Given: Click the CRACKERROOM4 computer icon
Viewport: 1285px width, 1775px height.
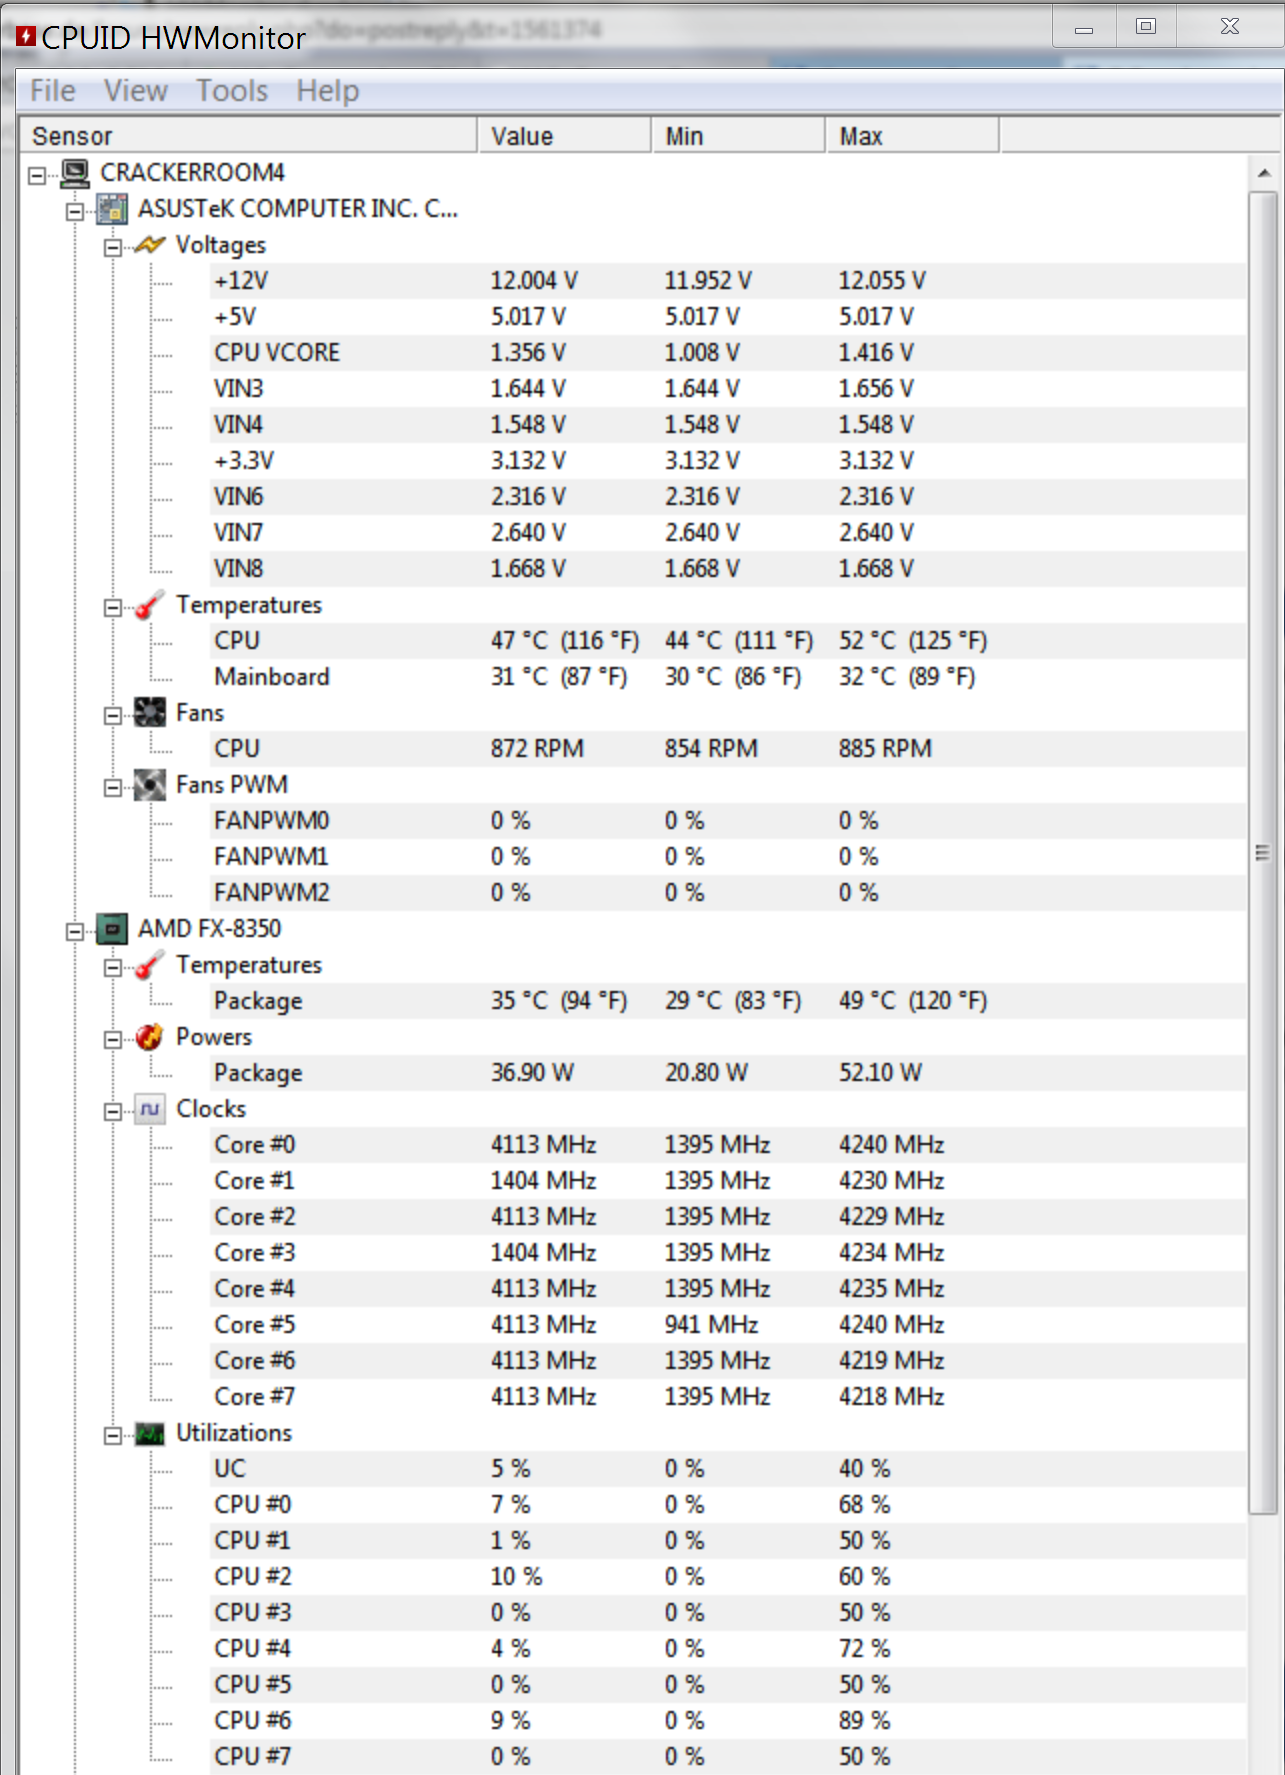Looking at the screenshot, I should point(75,173).
